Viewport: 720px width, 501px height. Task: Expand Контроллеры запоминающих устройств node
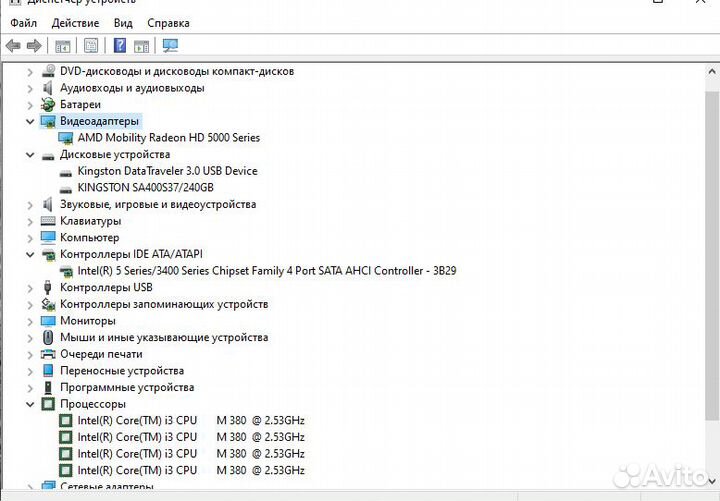(30, 305)
